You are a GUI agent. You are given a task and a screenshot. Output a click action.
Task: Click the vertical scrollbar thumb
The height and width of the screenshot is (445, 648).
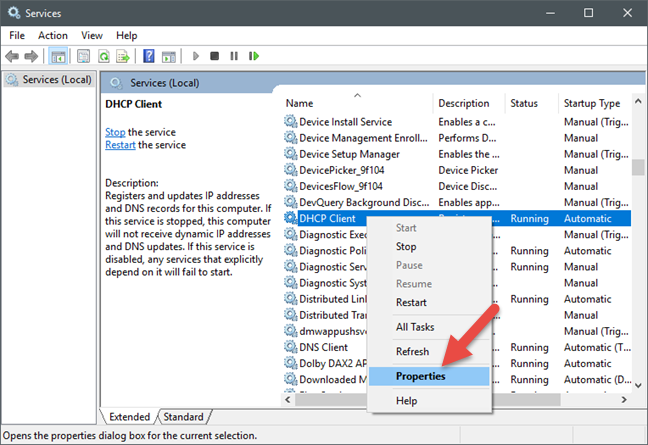[638, 167]
